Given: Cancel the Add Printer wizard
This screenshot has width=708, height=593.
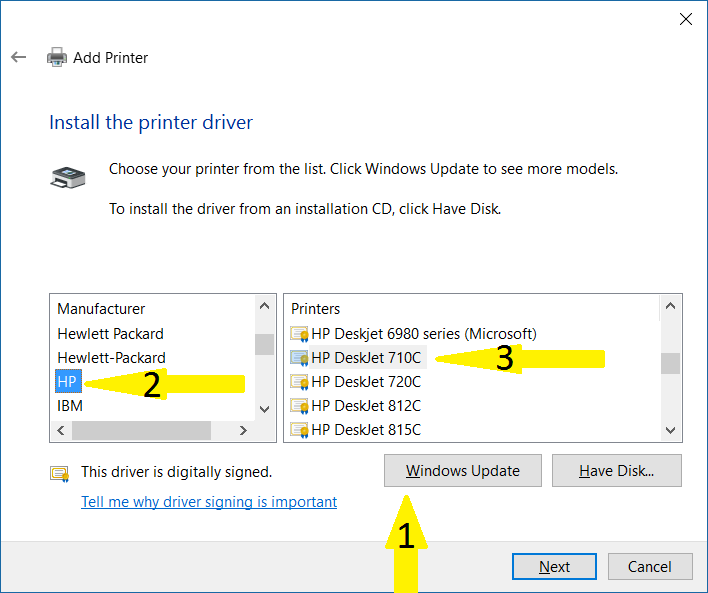Looking at the screenshot, I should click(649, 567).
